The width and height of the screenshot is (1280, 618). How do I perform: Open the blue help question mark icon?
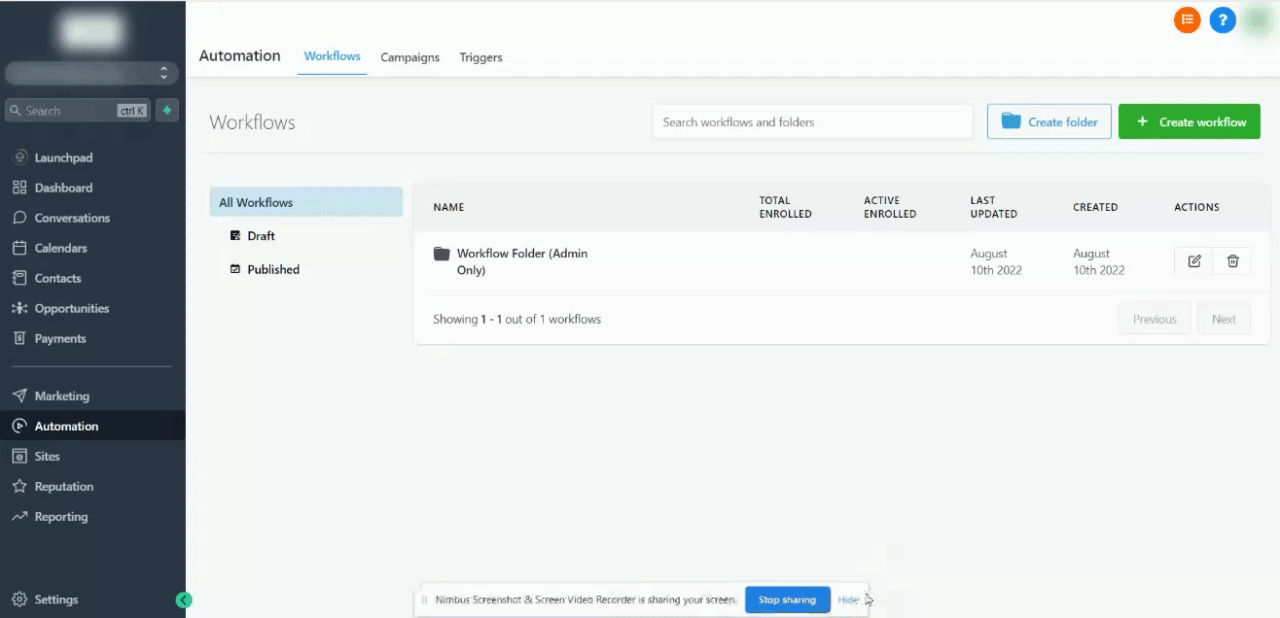pos(1222,19)
